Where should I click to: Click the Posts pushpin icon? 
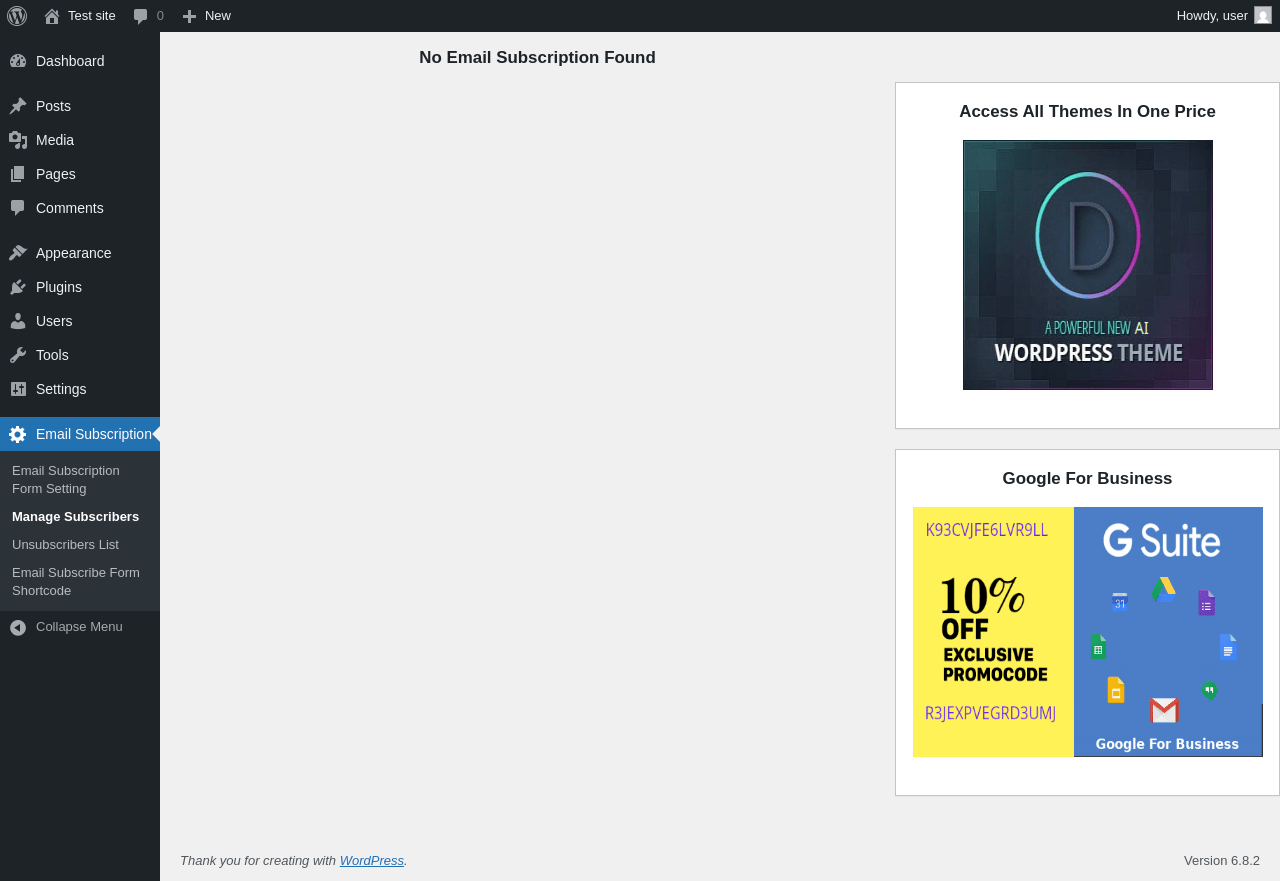[18, 106]
